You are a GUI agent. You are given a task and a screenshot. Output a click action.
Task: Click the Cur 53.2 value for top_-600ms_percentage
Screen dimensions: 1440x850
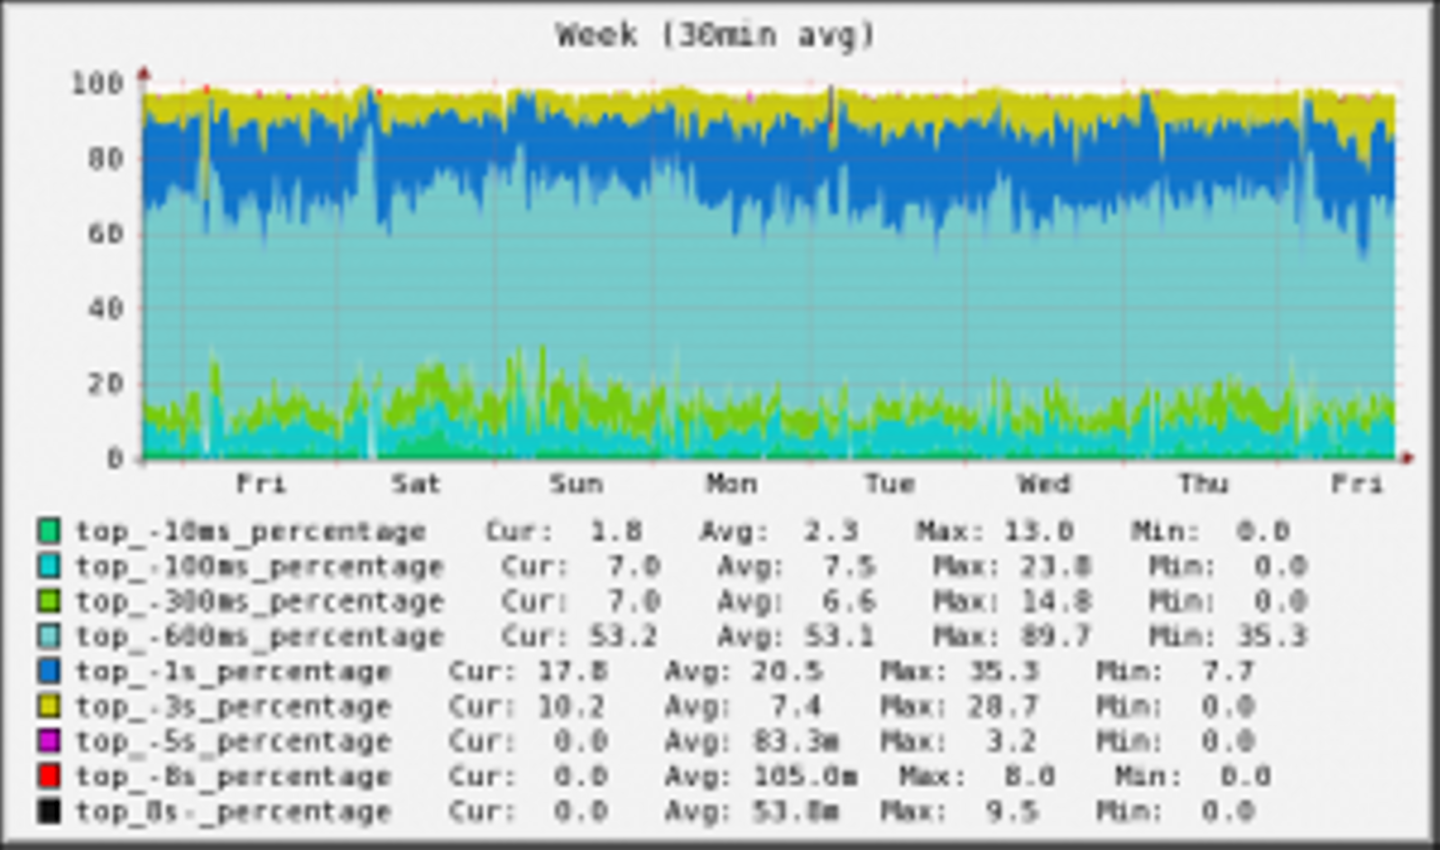tap(623, 636)
